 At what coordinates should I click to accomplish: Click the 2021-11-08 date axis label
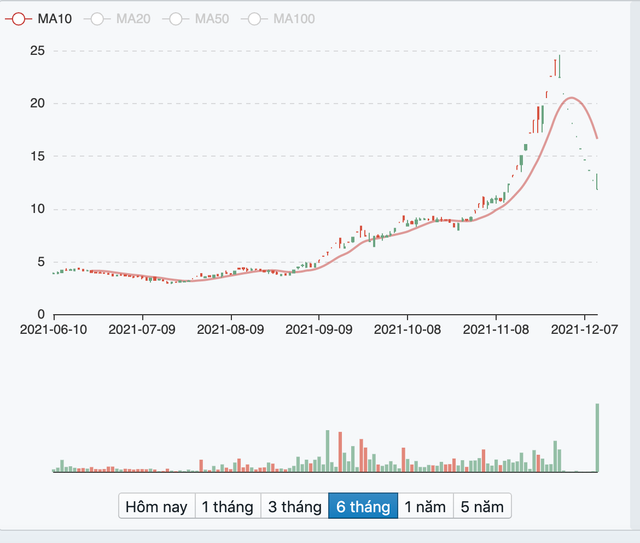(x=495, y=327)
